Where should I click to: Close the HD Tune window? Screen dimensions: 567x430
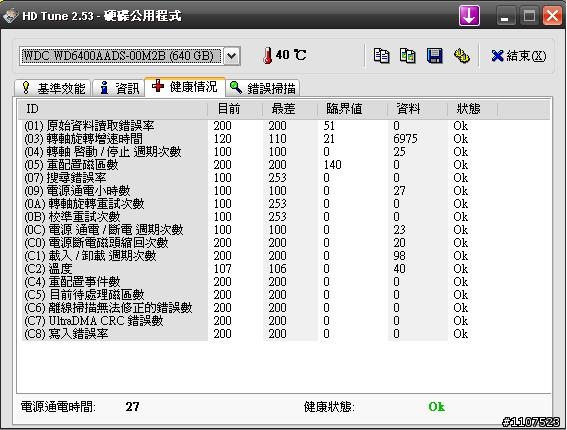point(553,16)
